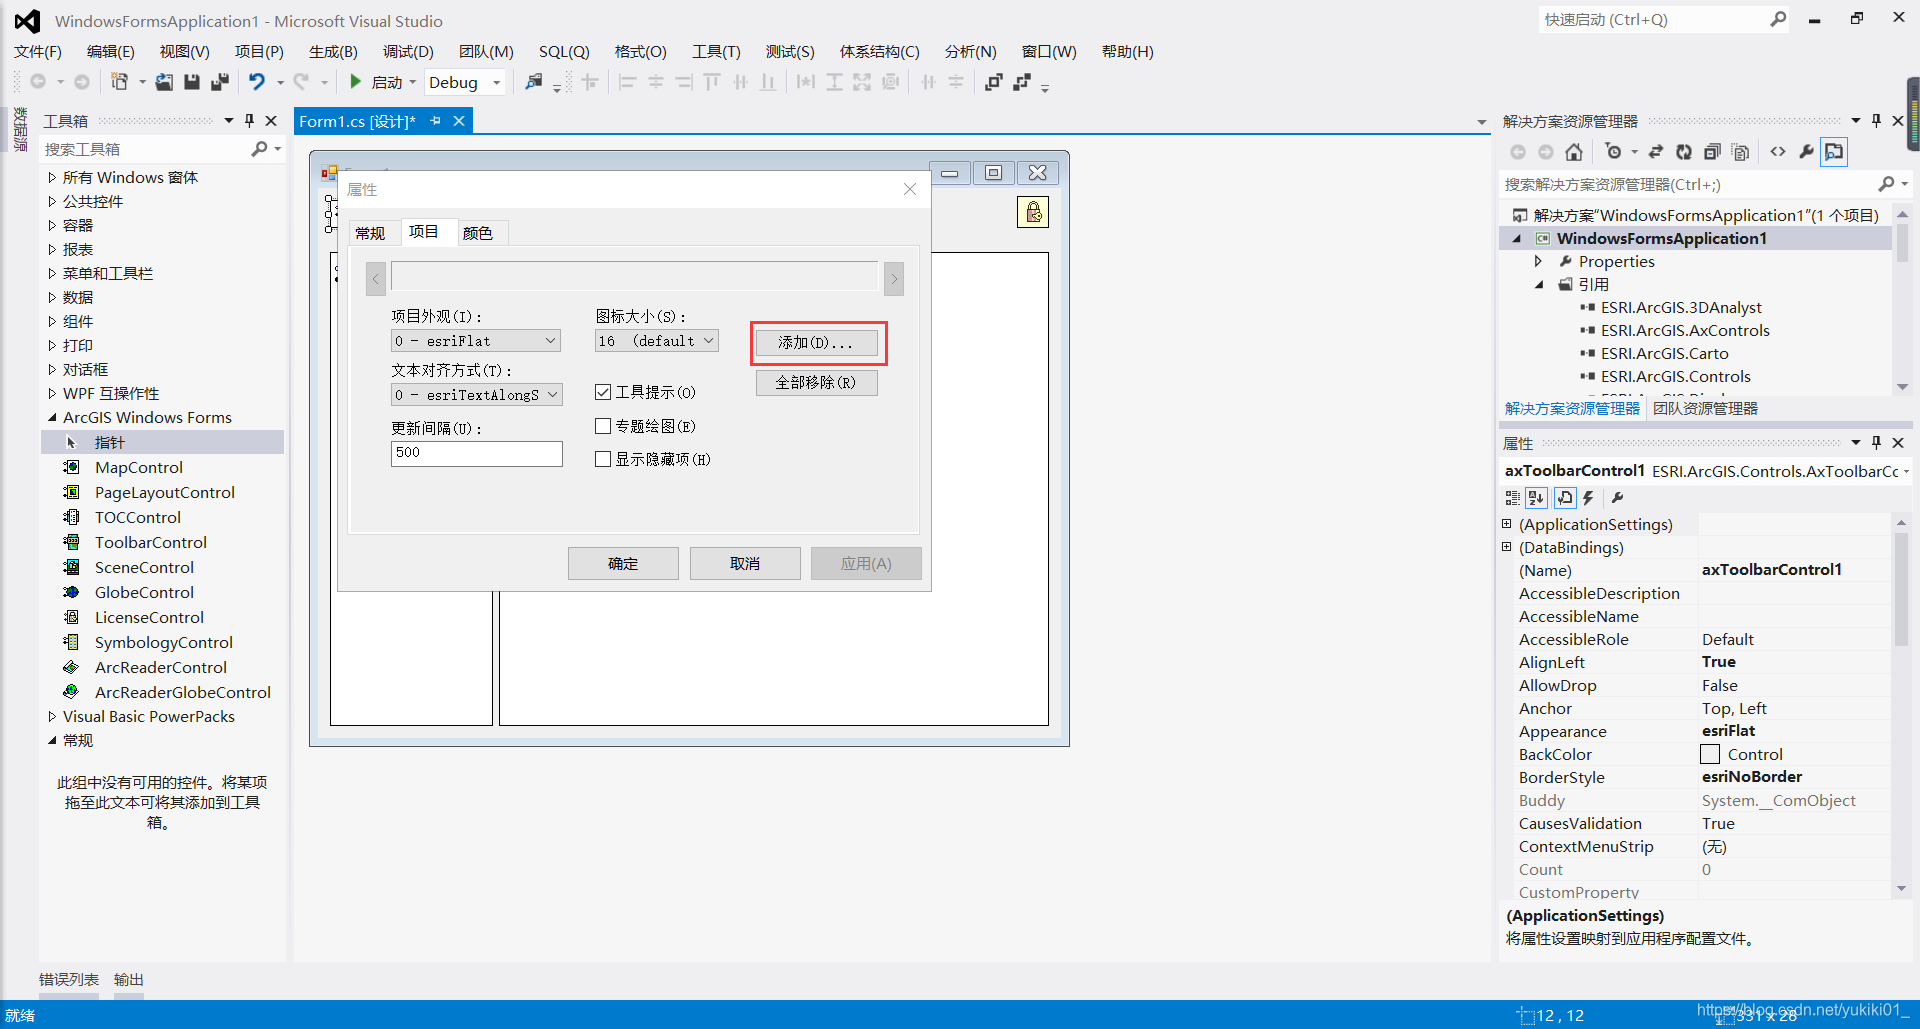Open the 错误列表 panel tab
This screenshot has width=1920, height=1029.
coord(68,980)
